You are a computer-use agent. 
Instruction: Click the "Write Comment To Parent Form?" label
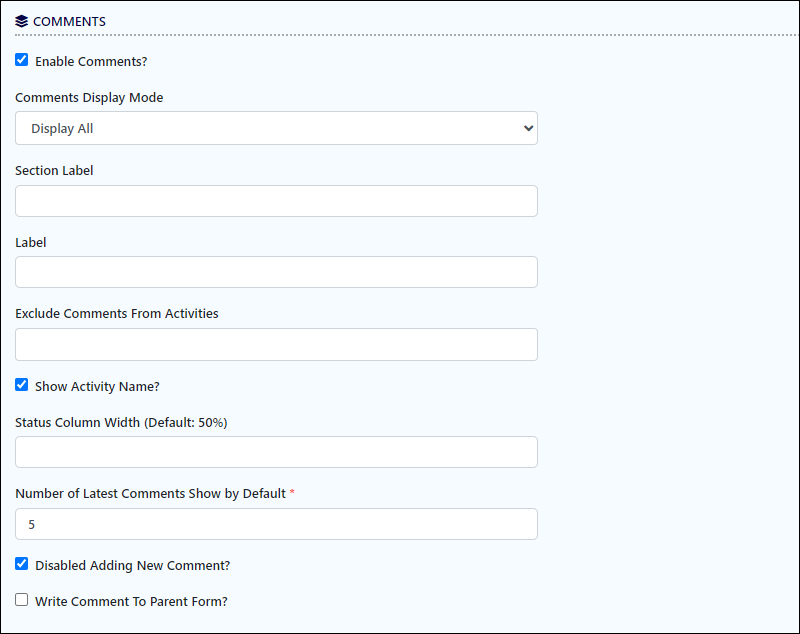pyautogui.click(x=131, y=601)
